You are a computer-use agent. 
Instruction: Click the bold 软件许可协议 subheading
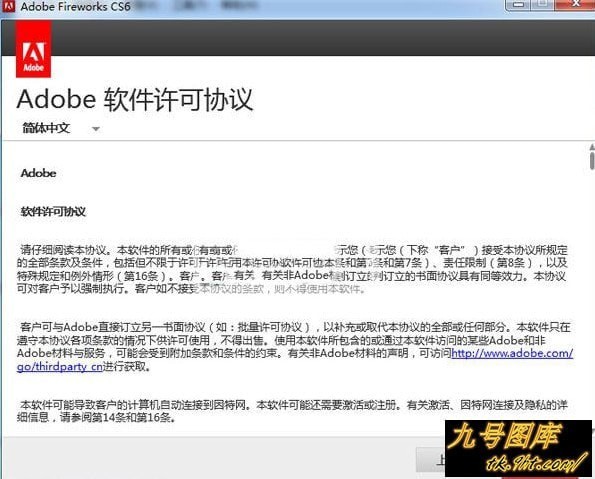pos(53,211)
